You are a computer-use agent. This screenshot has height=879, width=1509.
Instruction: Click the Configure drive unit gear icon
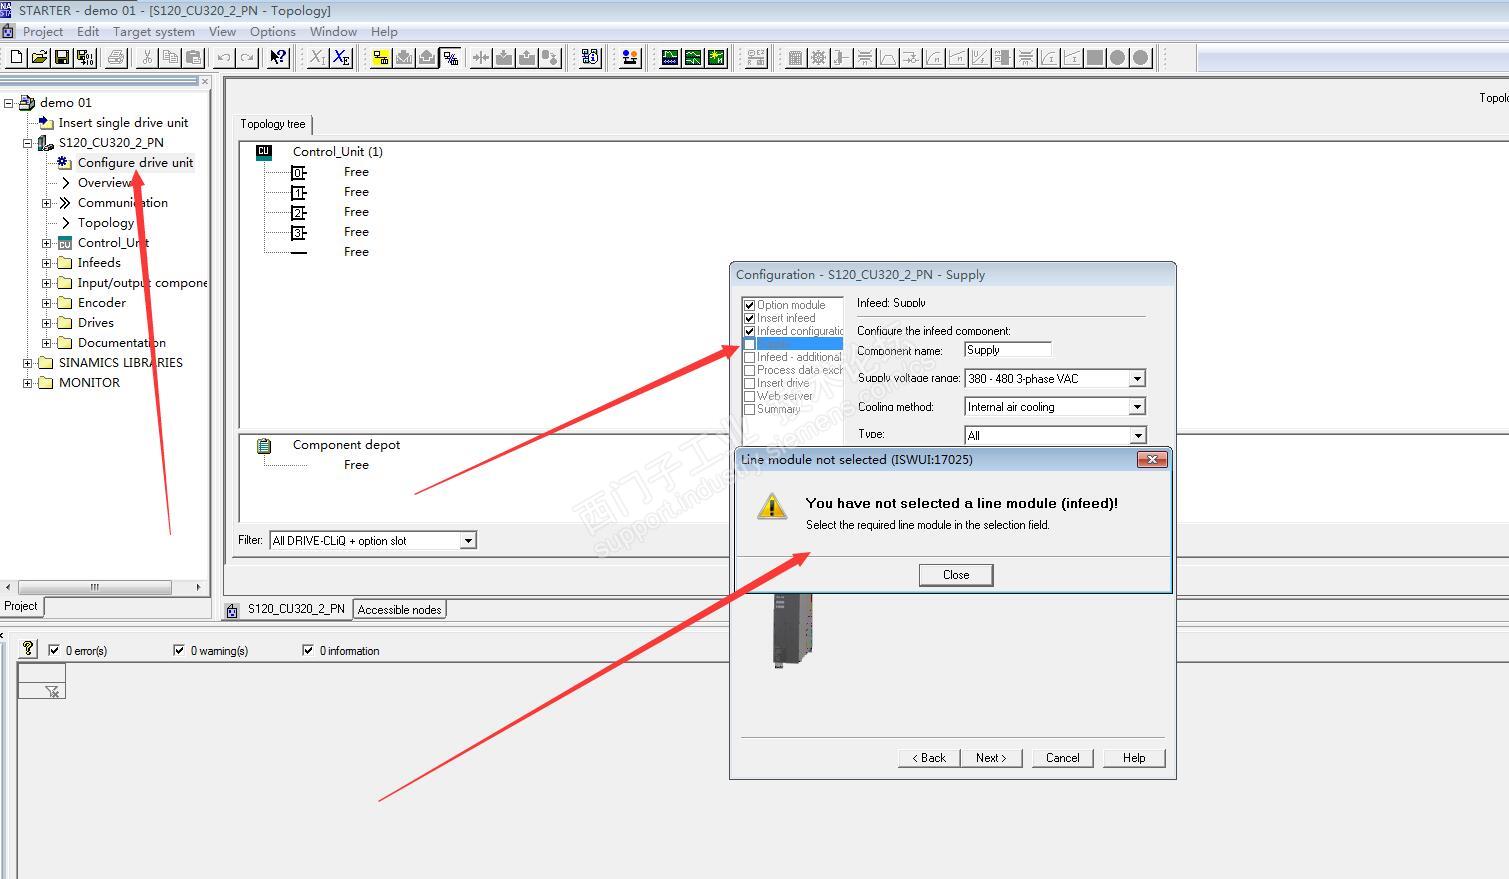pos(63,162)
